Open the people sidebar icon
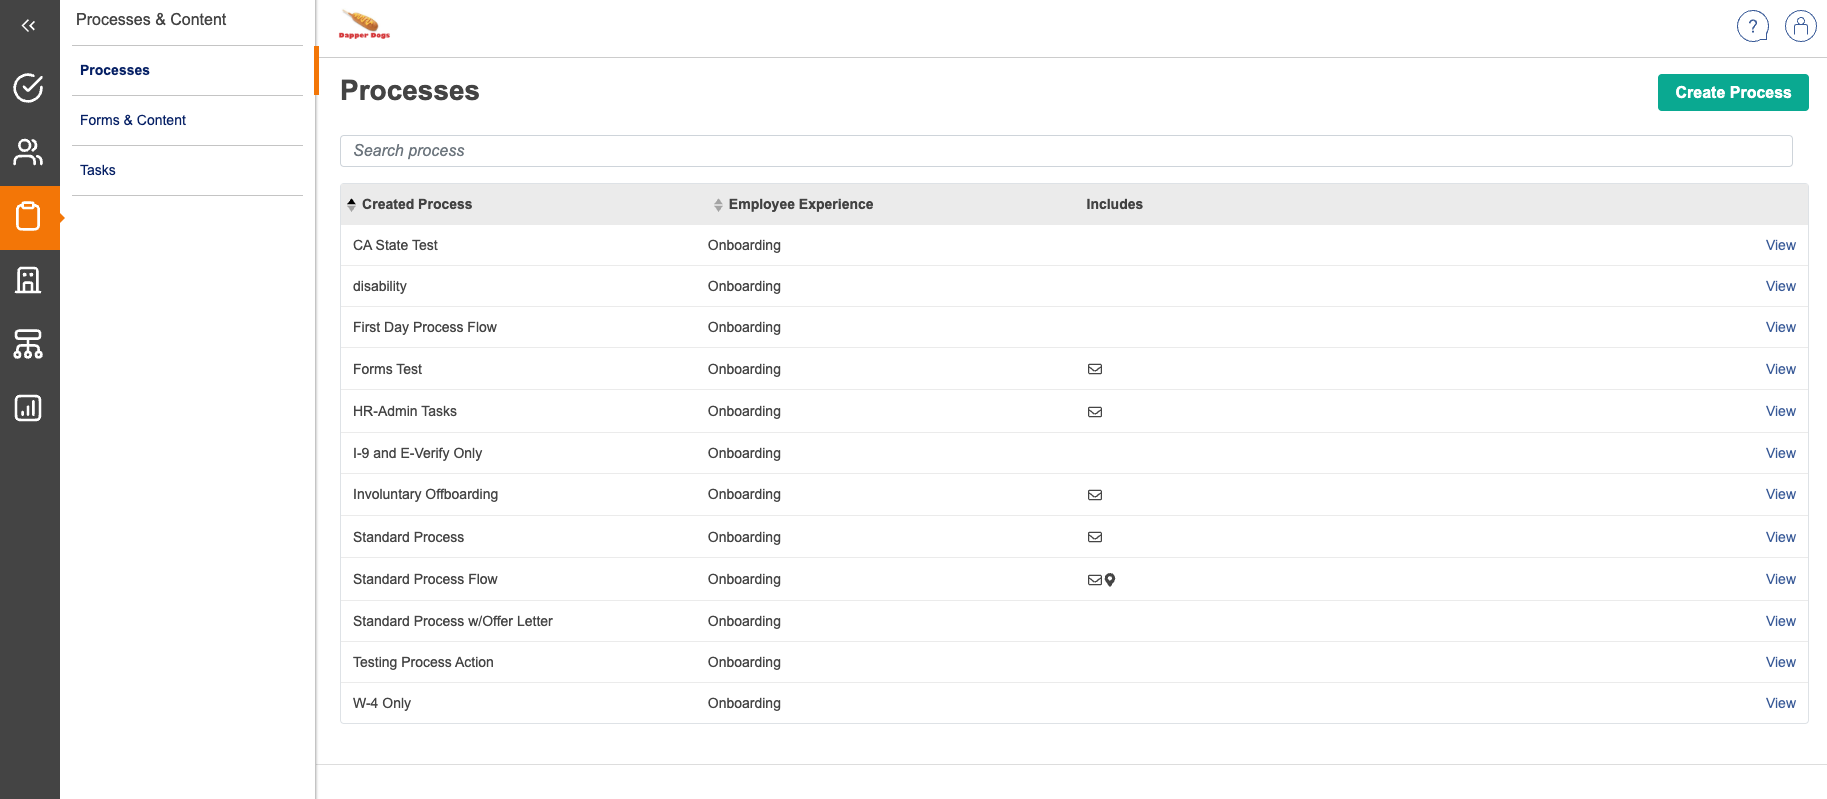This screenshot has width=1827, height=799. (x=28, y=152)
